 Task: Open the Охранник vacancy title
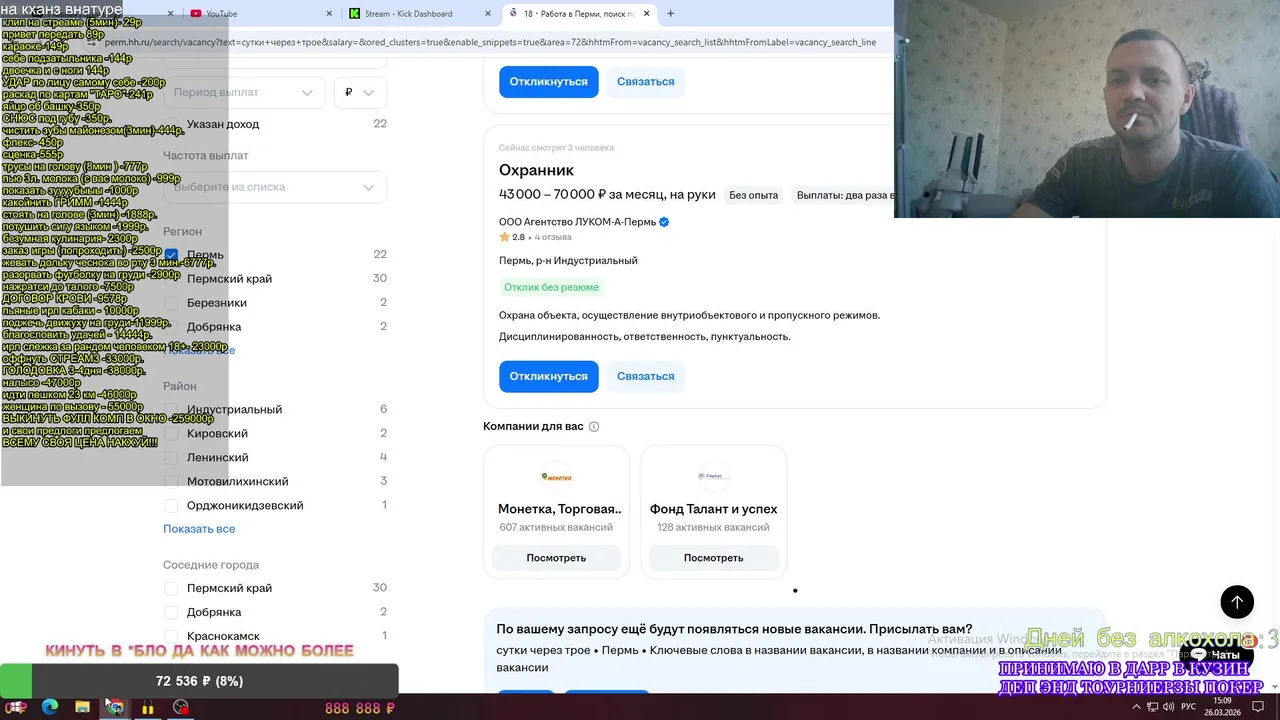coord(536,170)
